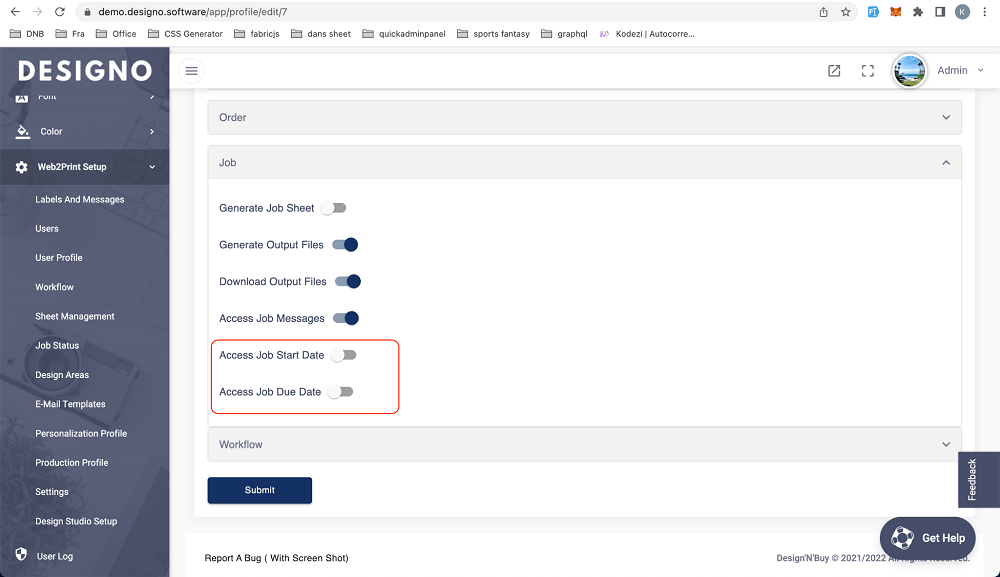Collapse the Job section chevron
The width and height of the screenshot is (1000, 577).
(946, 163)
